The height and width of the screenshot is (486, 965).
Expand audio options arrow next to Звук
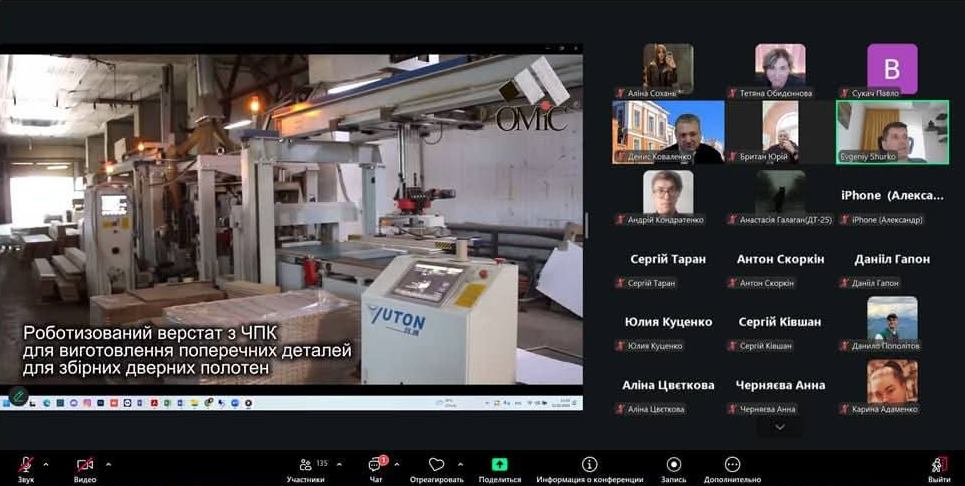coord(49,464)
